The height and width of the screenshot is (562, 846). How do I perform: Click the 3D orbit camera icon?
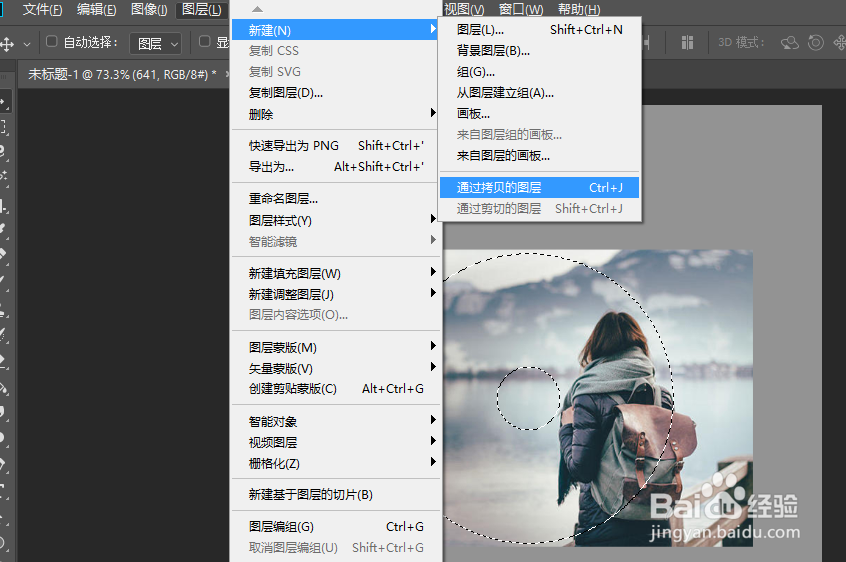(789, 43)
